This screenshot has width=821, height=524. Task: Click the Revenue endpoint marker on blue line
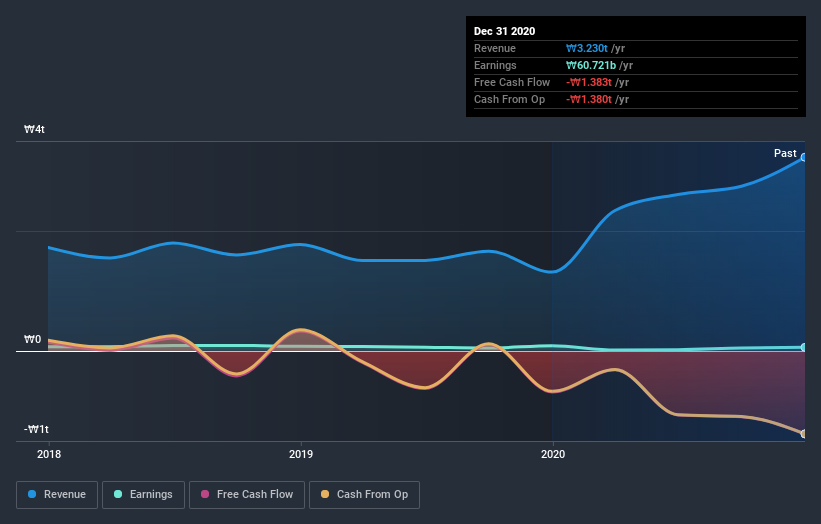pyautogui.click(x=804, y=157)
